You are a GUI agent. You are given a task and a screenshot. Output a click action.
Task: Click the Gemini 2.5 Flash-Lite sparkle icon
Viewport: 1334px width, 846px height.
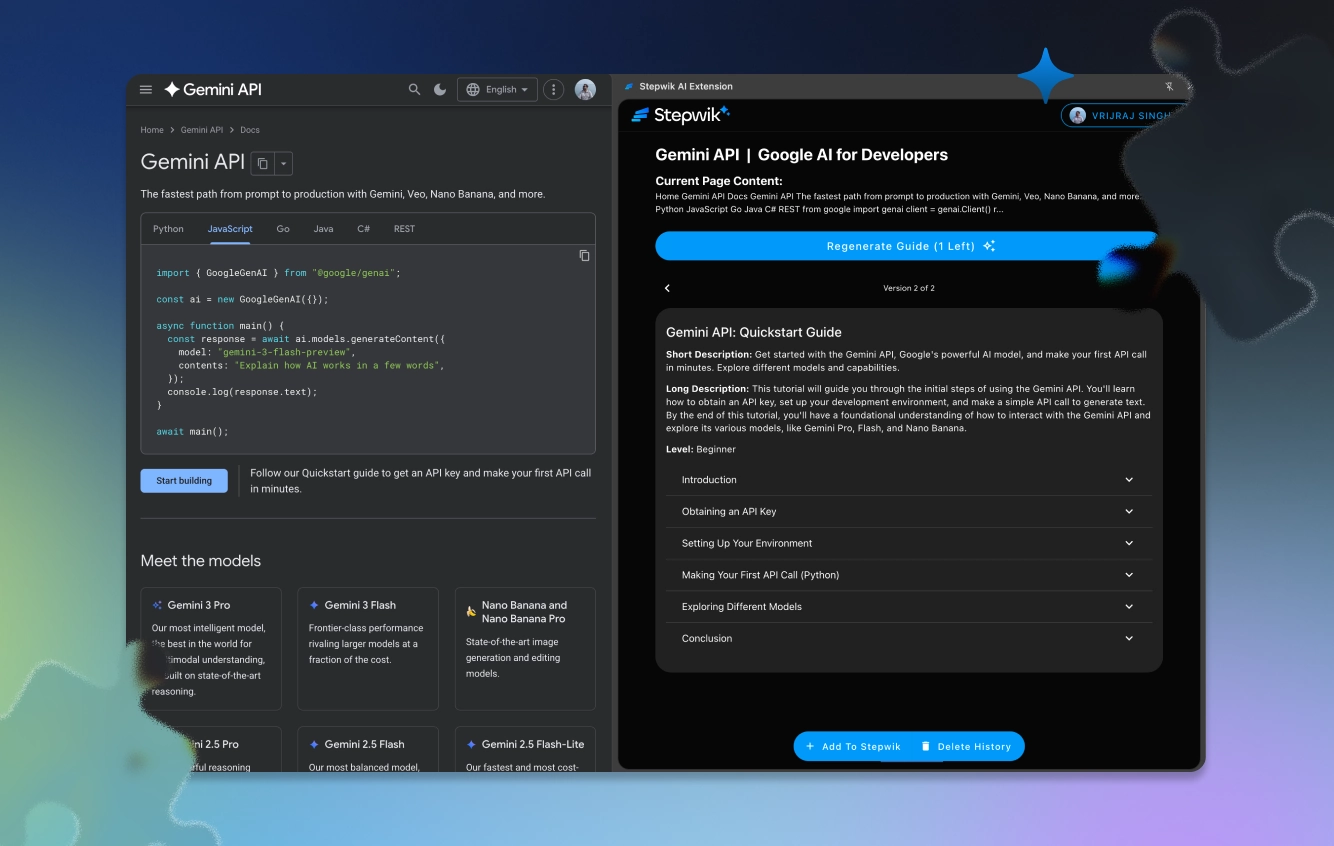coord(471,744)
